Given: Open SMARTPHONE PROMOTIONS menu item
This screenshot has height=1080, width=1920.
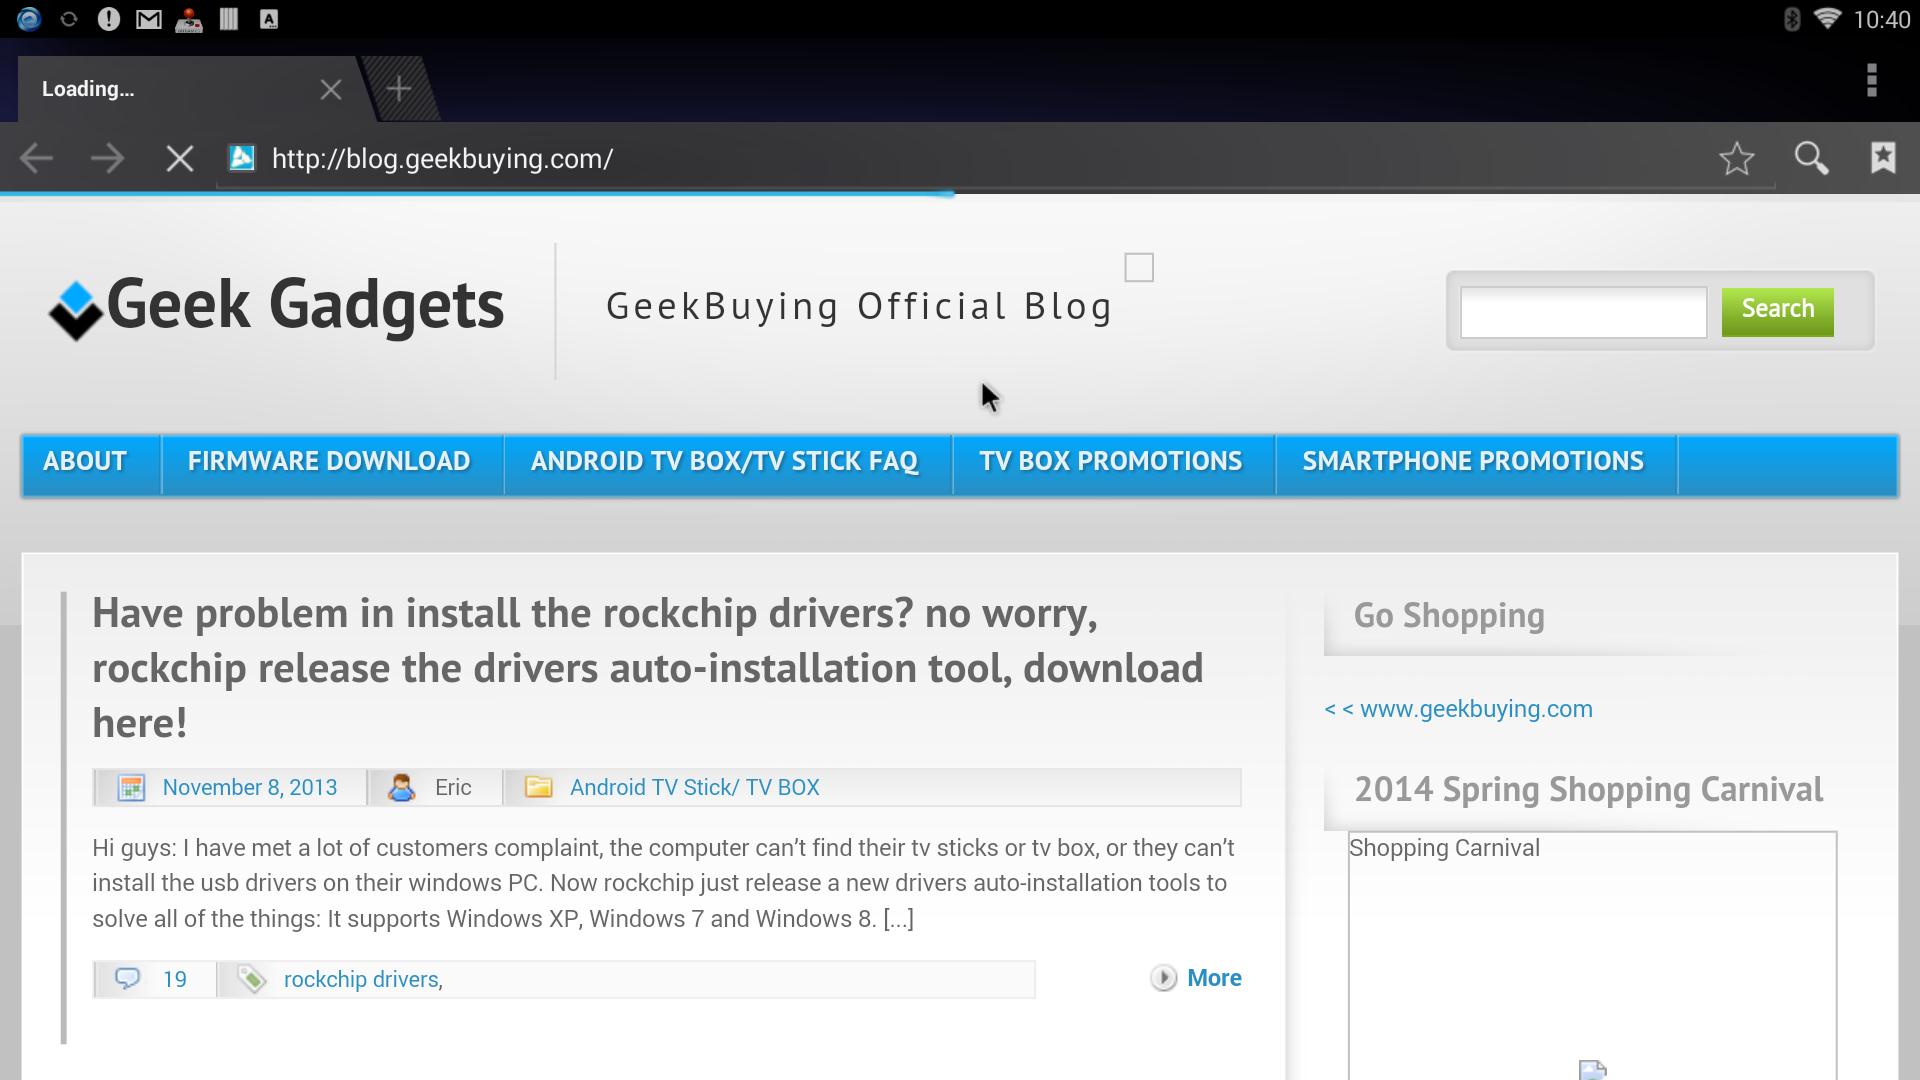Looking at the screenshot, I should [x=1473, y=462].
